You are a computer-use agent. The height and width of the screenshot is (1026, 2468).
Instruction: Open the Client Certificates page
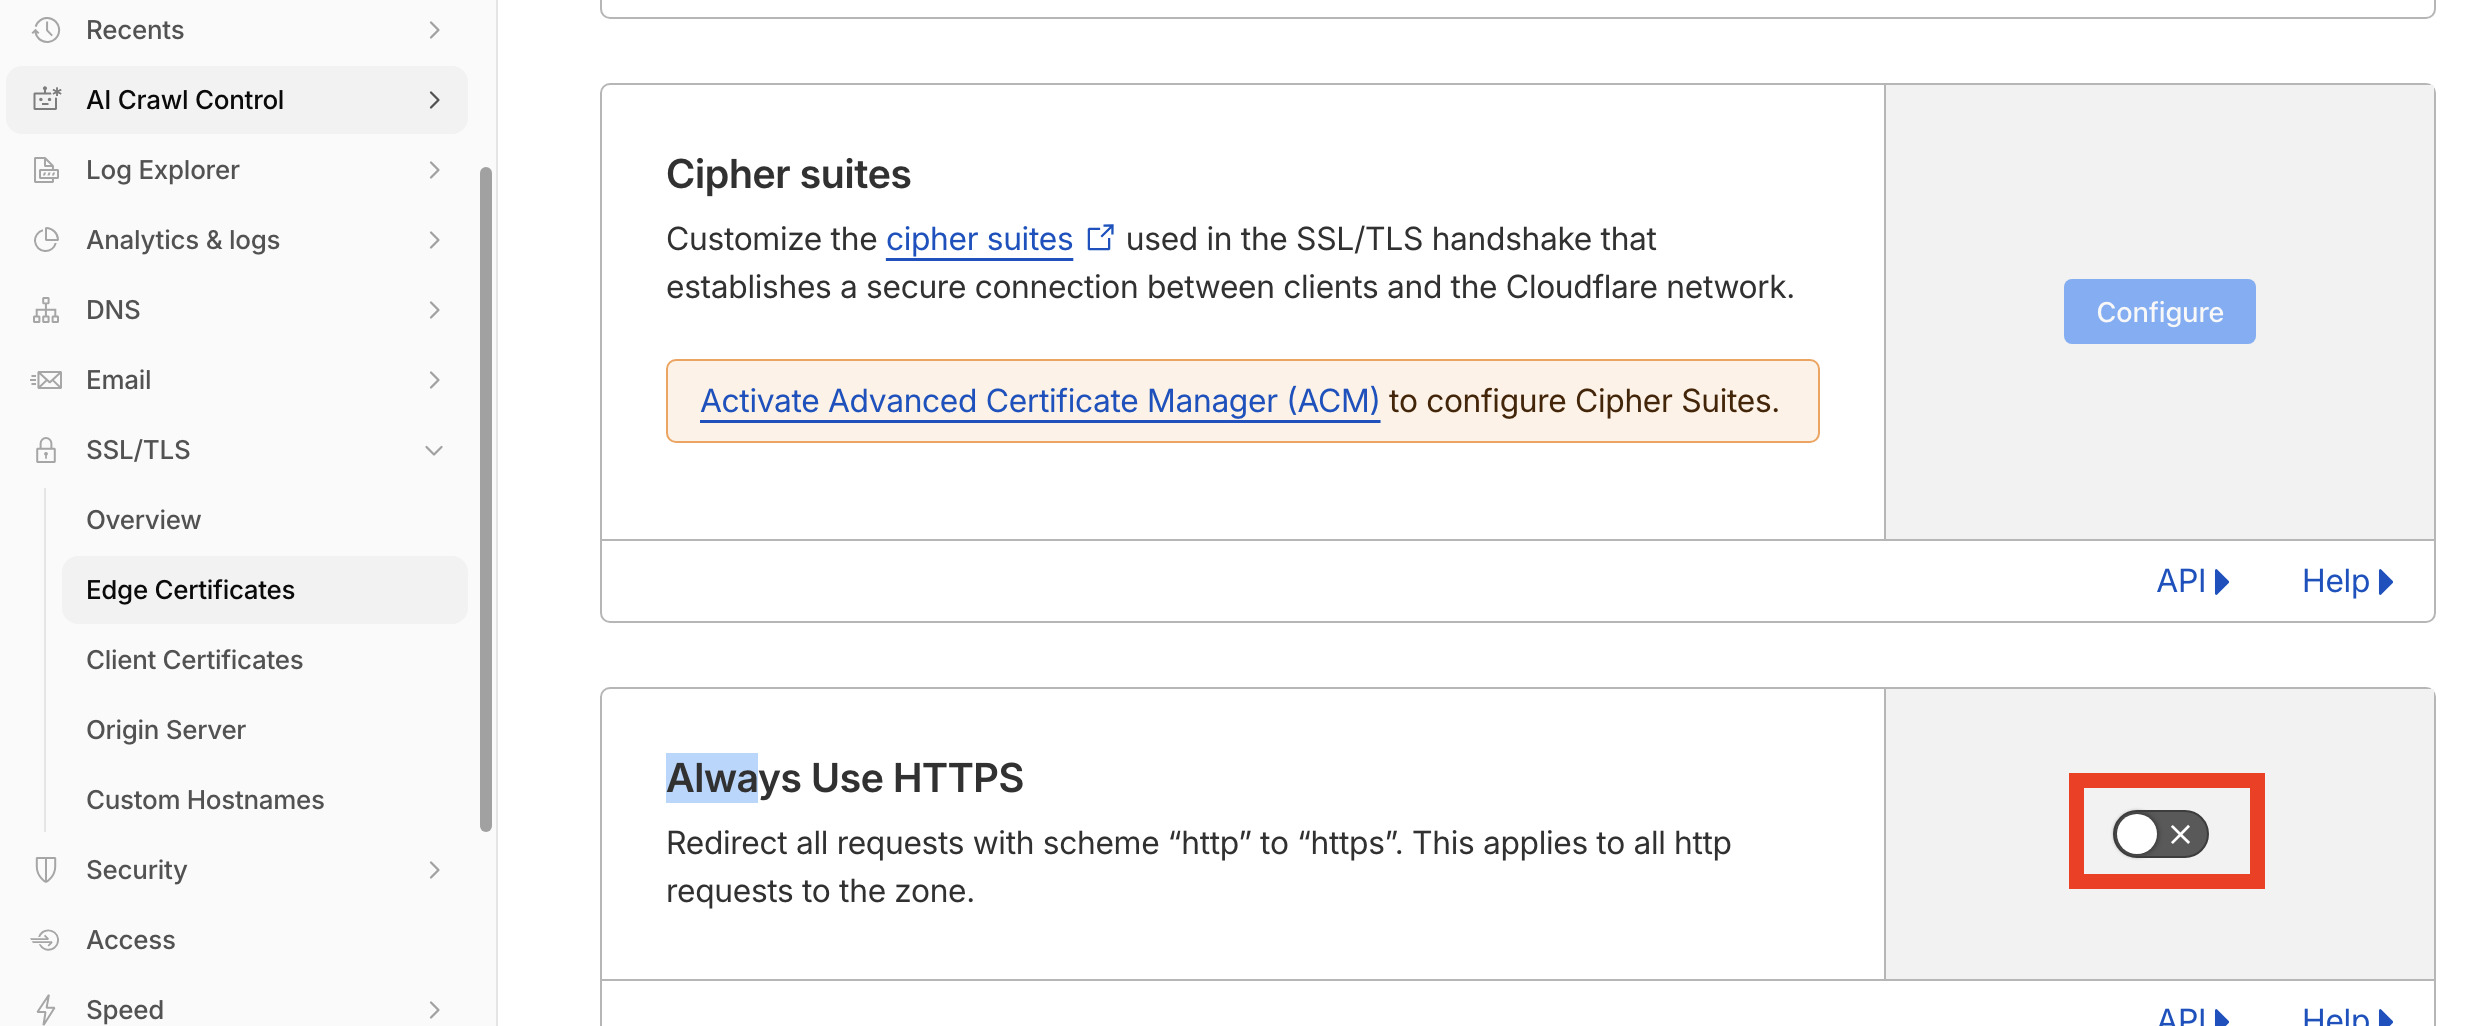pyautogui.click(x=194, y=660)
